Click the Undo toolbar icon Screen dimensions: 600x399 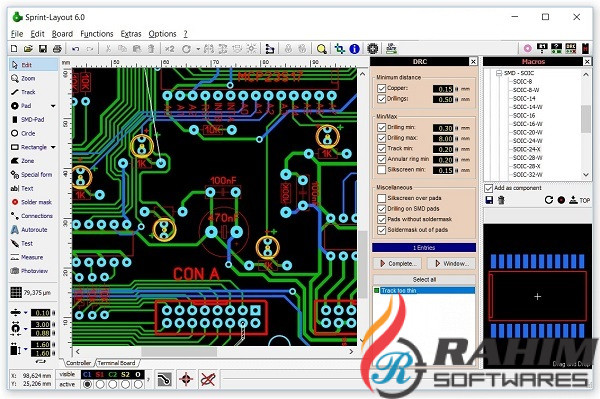[x=75, y=49]
